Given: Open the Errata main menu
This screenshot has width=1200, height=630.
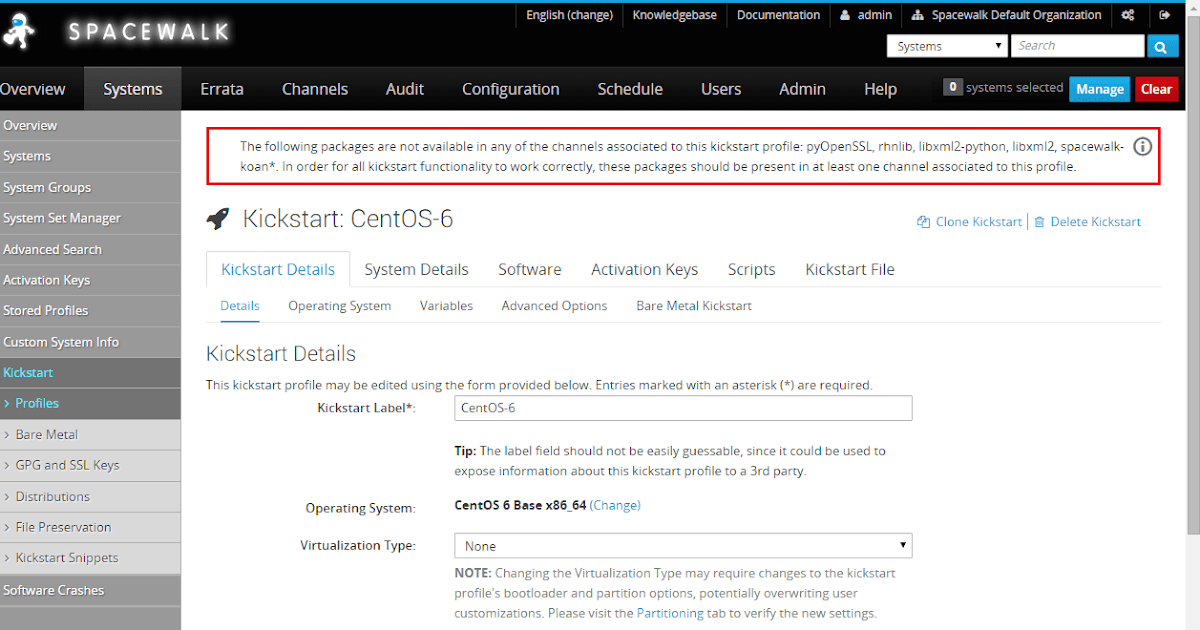Looking at the screenshot, I should pos(222,89).
